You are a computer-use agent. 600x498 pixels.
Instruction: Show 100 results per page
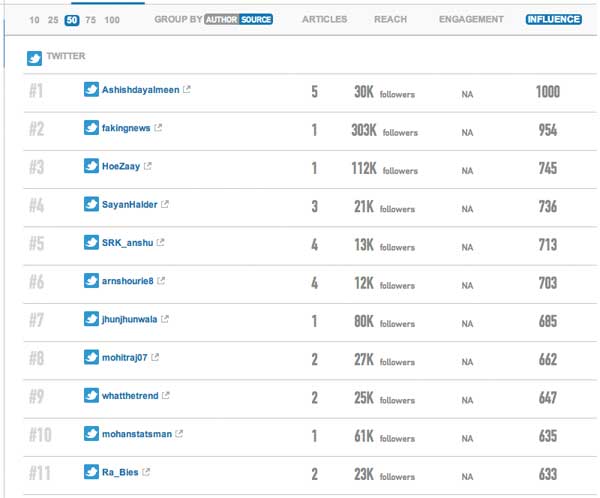coord(112,20)
